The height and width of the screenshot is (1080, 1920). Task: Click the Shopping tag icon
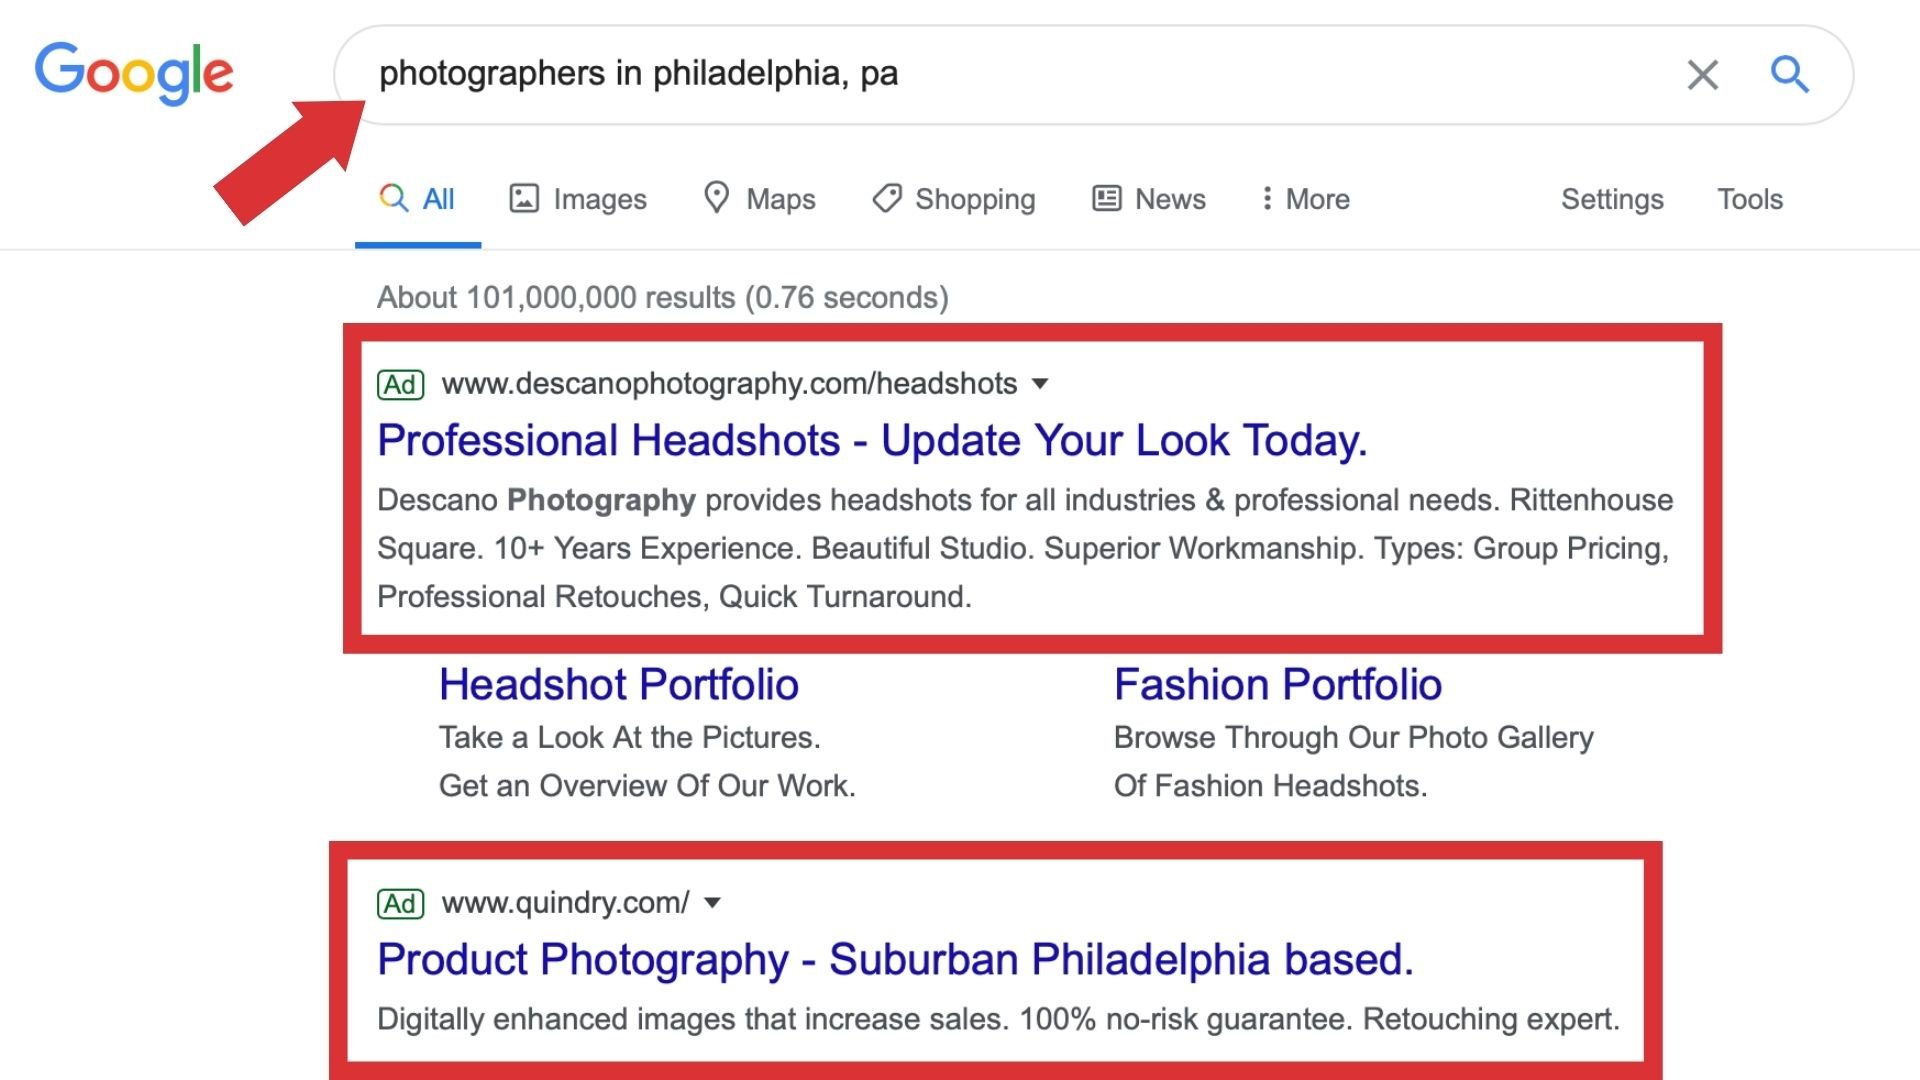click(x=887, y=198)
